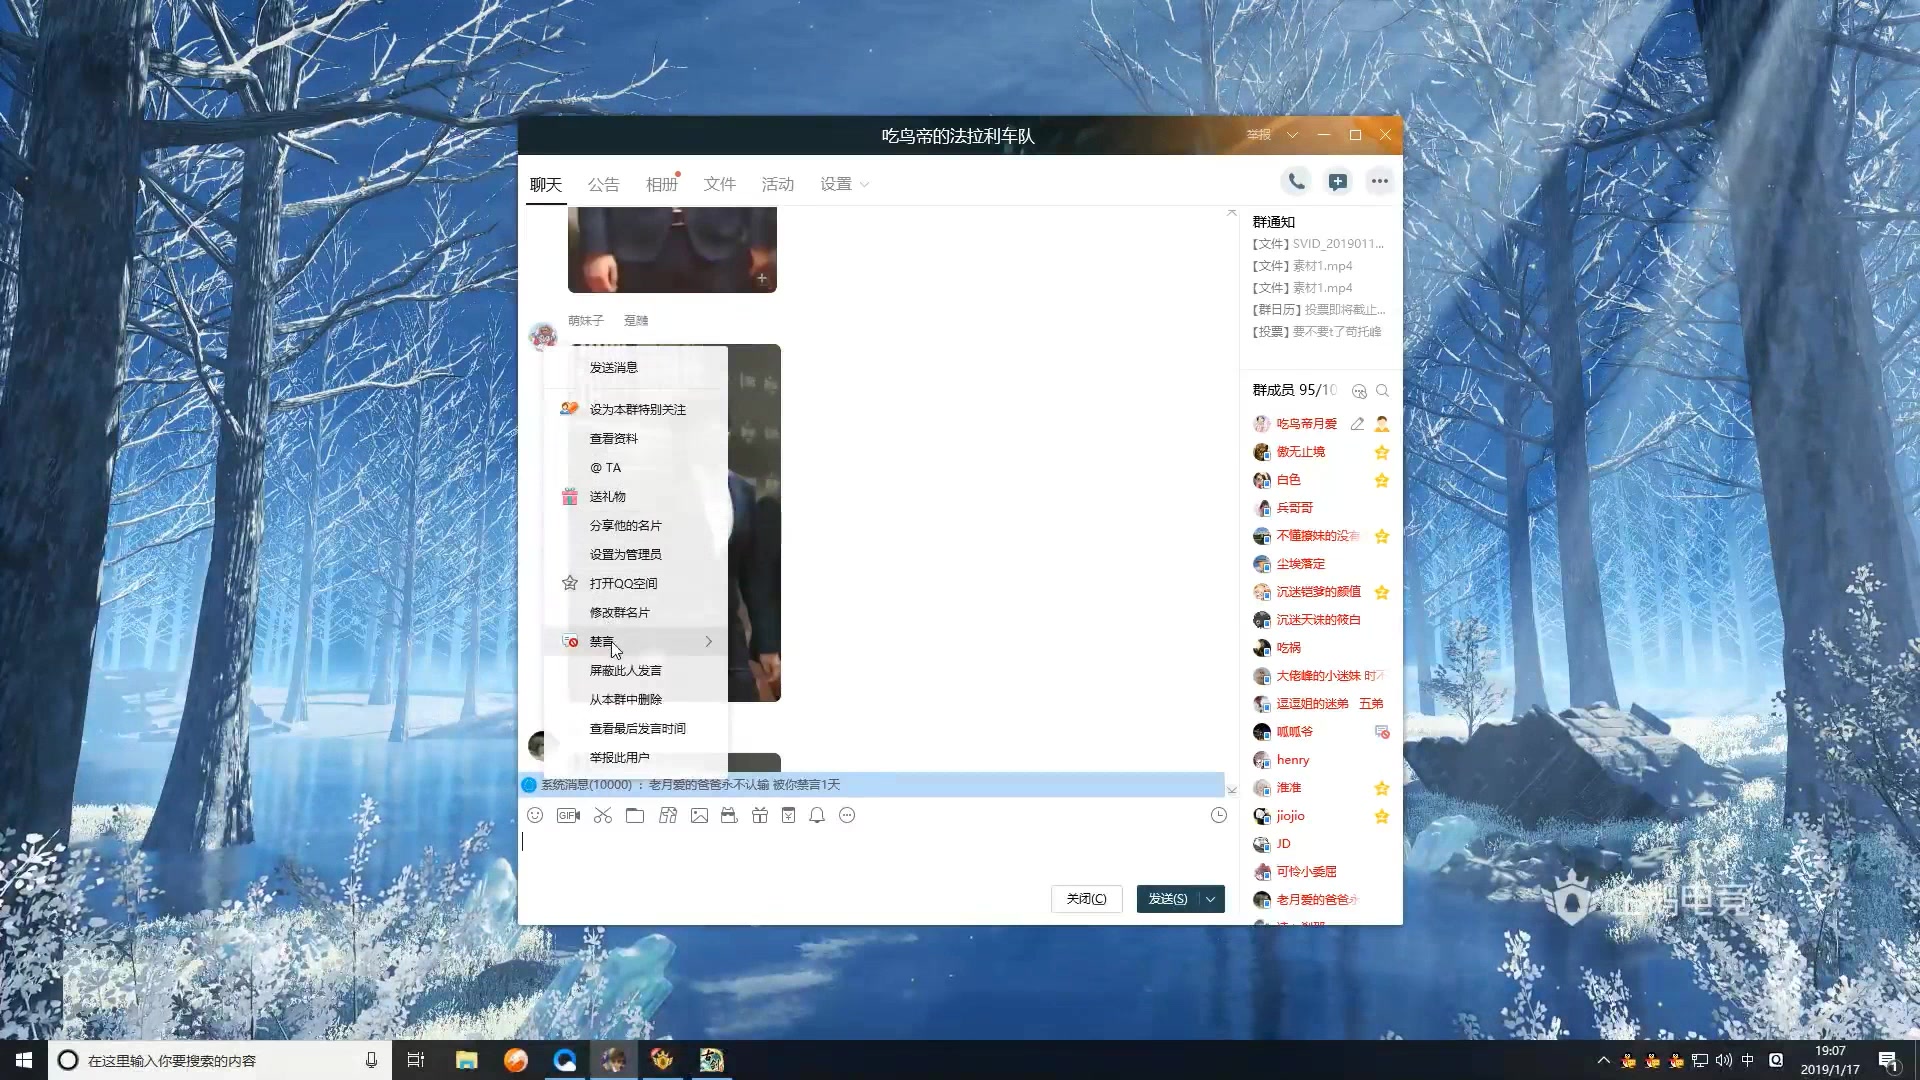
Task: Open File Explorer from taskbar
Action: pos(466,1060)
